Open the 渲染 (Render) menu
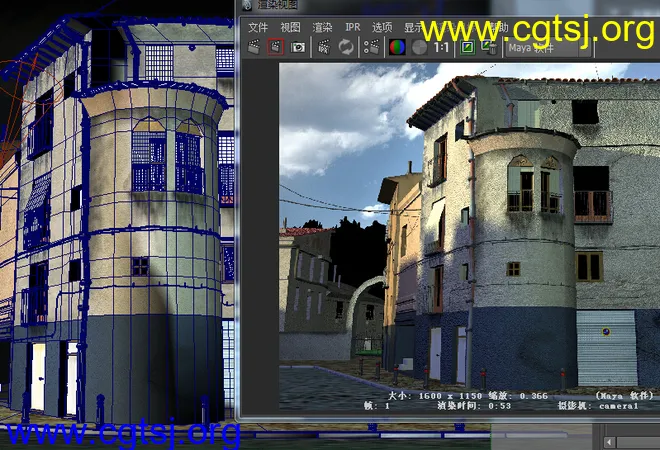The height and width of the screenshot is (450, 660). [x=322, y=28]
